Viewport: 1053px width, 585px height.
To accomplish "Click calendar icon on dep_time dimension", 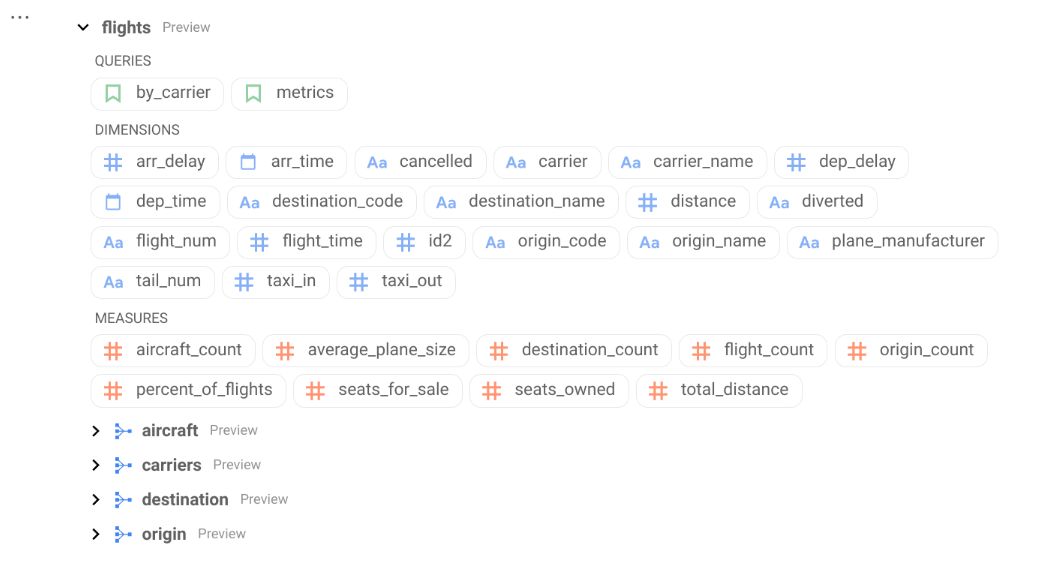I will point(113,201).
